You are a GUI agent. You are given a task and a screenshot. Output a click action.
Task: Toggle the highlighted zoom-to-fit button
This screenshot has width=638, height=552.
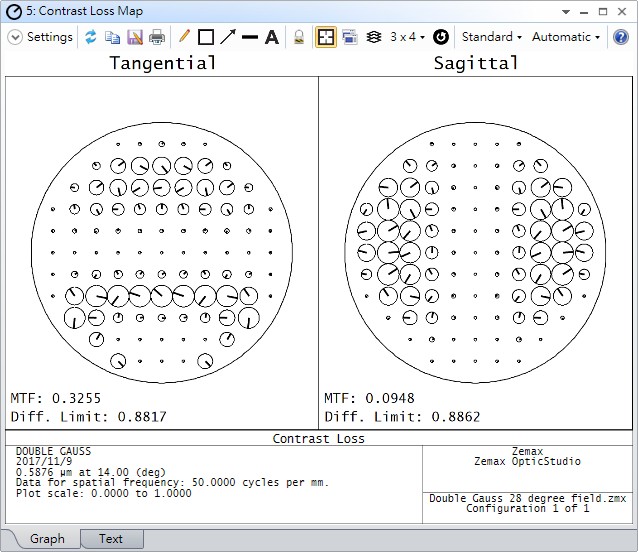coord(326,37)
